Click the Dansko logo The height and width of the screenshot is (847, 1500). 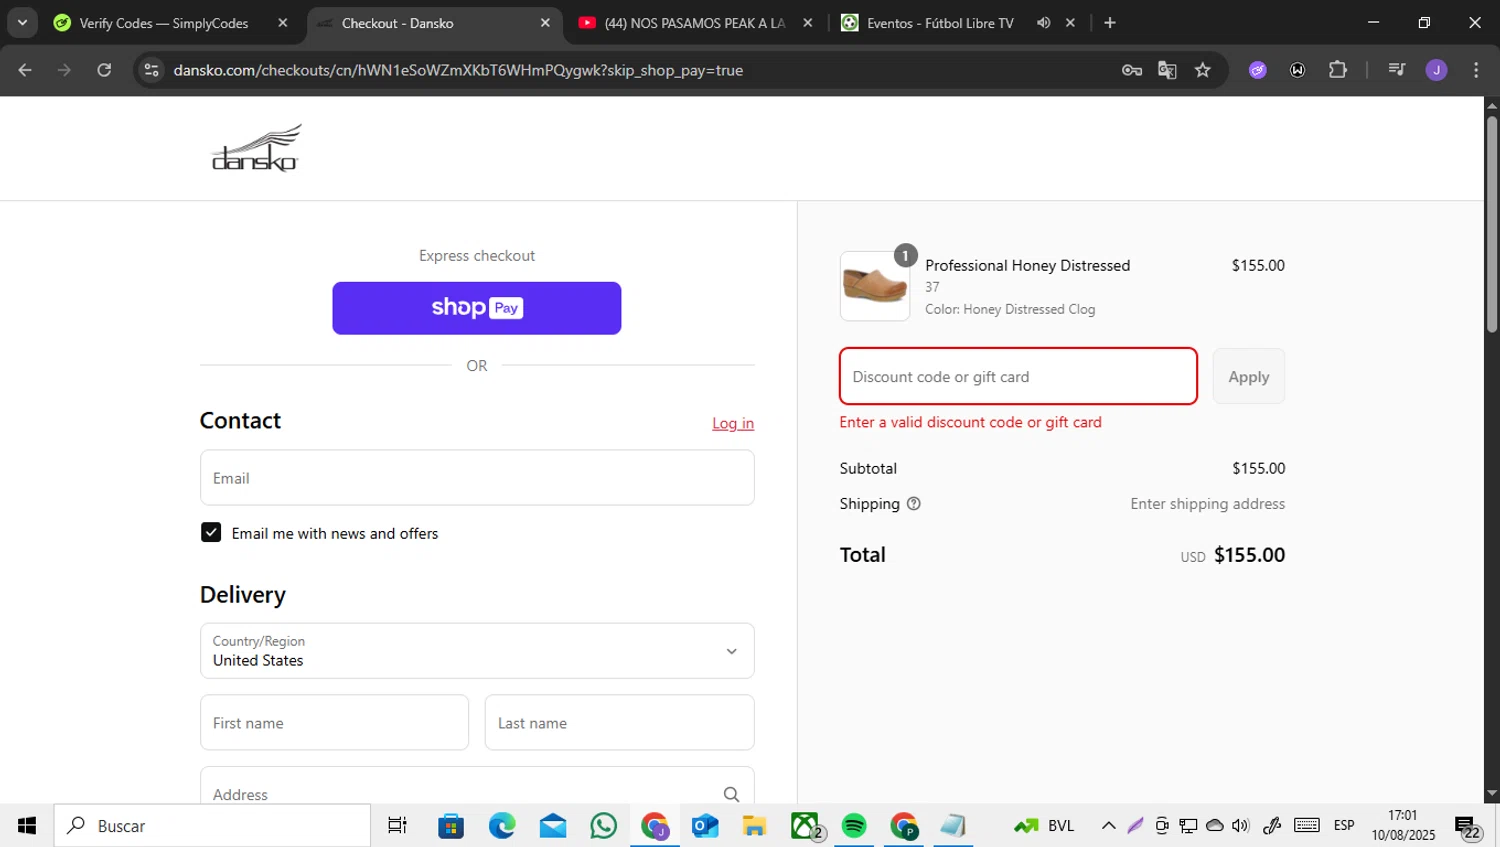click(256, 148)
